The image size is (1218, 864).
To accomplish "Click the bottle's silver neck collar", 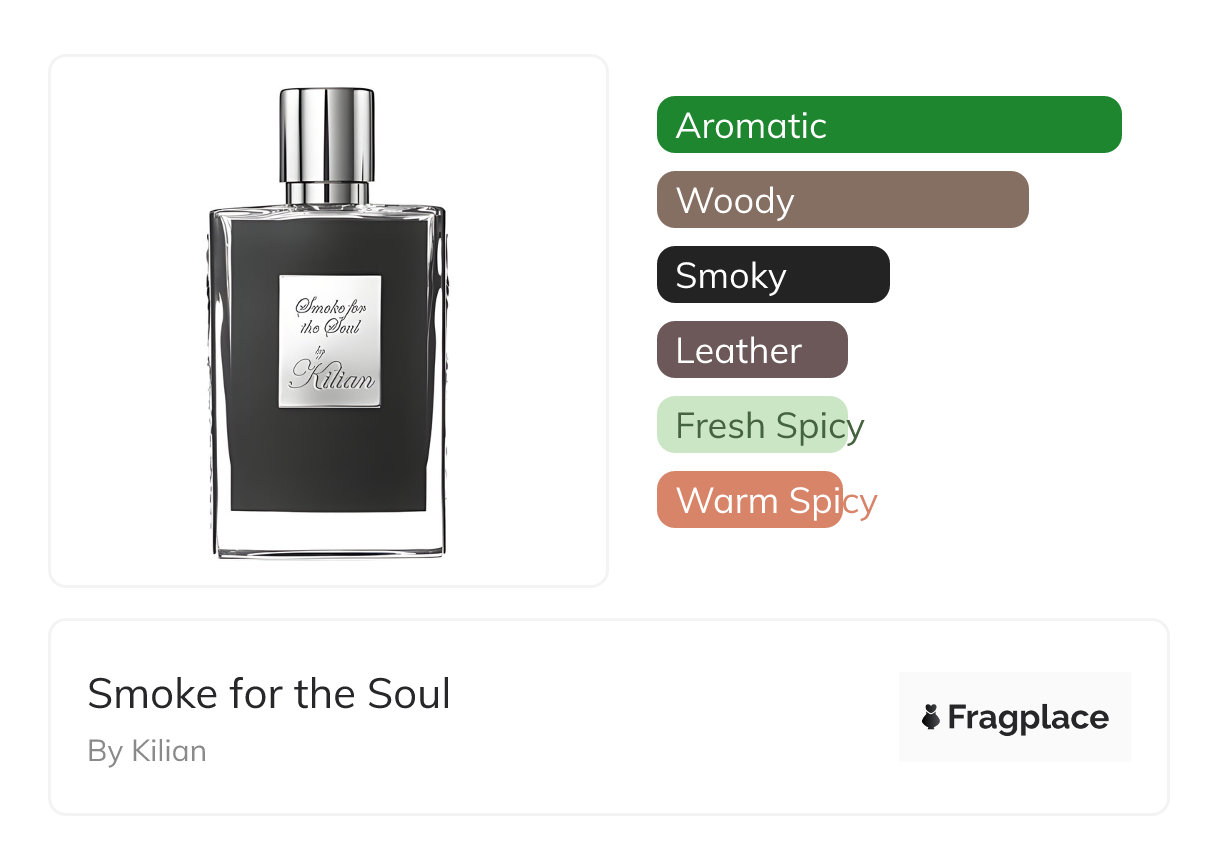I will coord(326,194).
